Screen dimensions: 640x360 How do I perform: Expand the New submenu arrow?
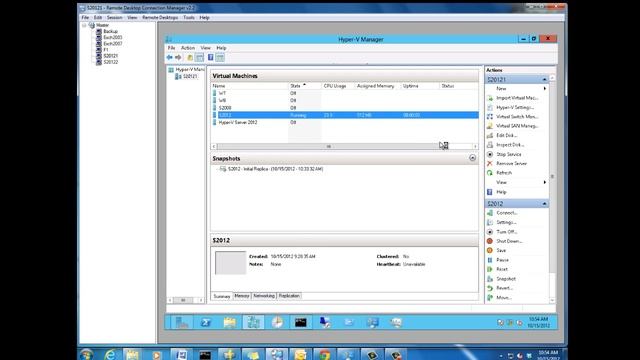tap(544, 89)
